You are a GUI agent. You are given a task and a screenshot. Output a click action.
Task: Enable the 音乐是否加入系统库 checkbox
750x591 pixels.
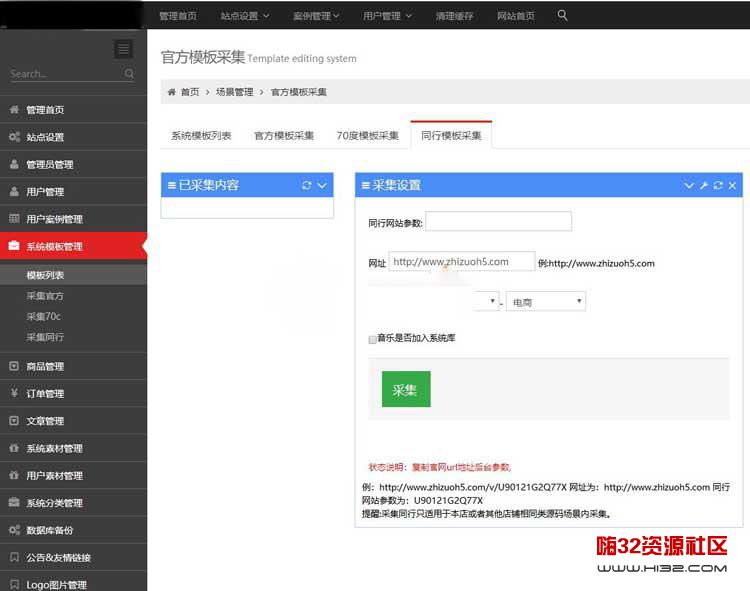click(373, 339)
